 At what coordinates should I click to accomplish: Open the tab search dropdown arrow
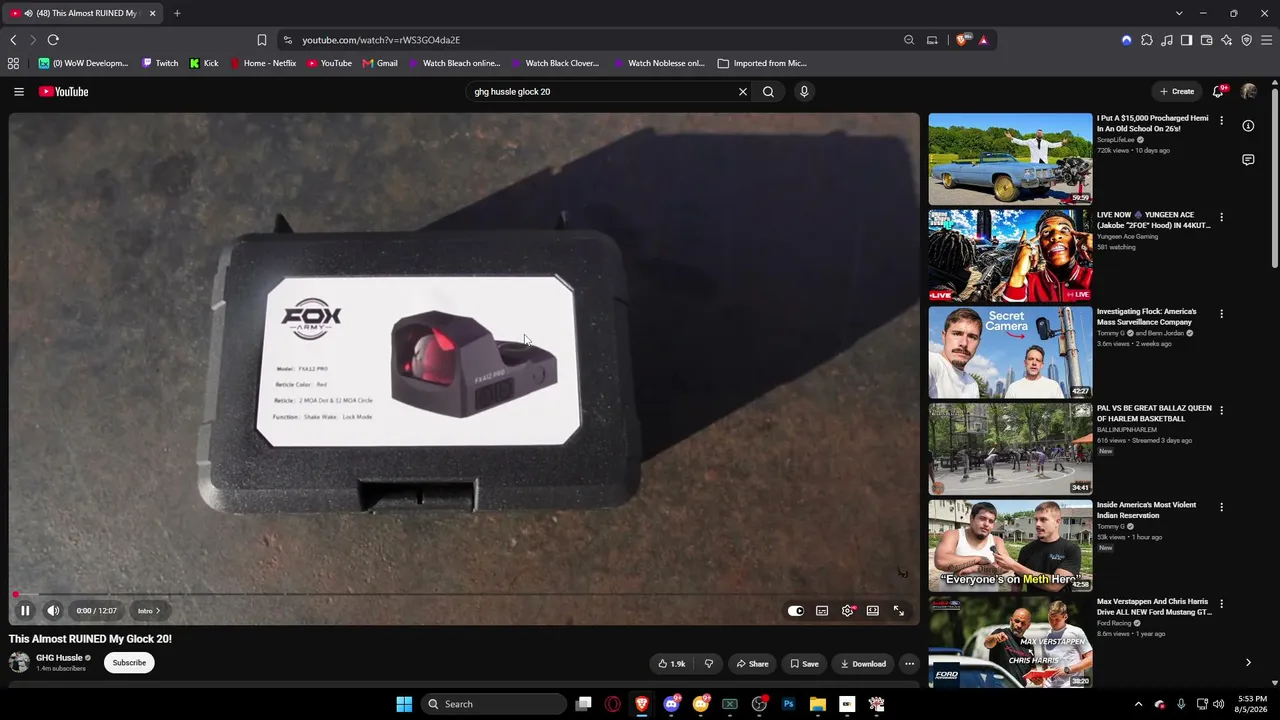(1179, 13)
